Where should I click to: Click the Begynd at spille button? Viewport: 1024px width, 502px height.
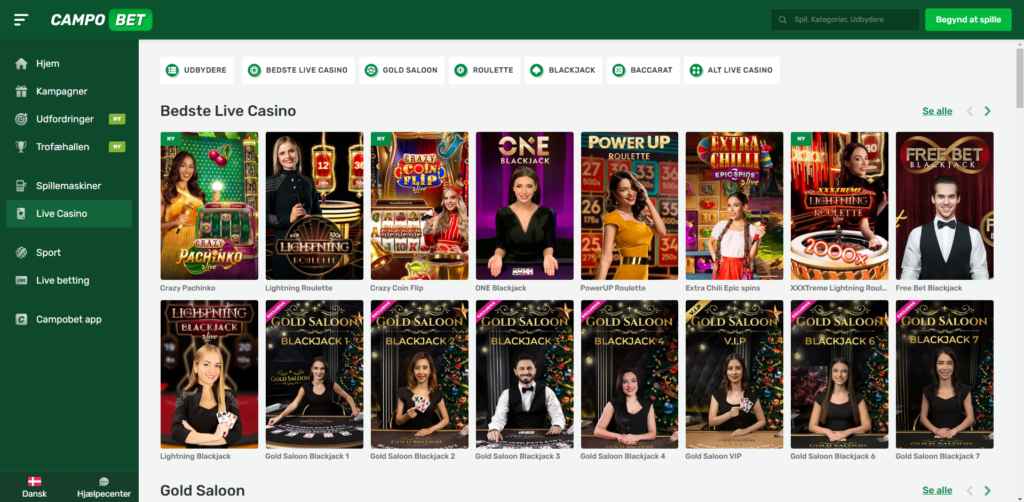click(x=968, y=20)
